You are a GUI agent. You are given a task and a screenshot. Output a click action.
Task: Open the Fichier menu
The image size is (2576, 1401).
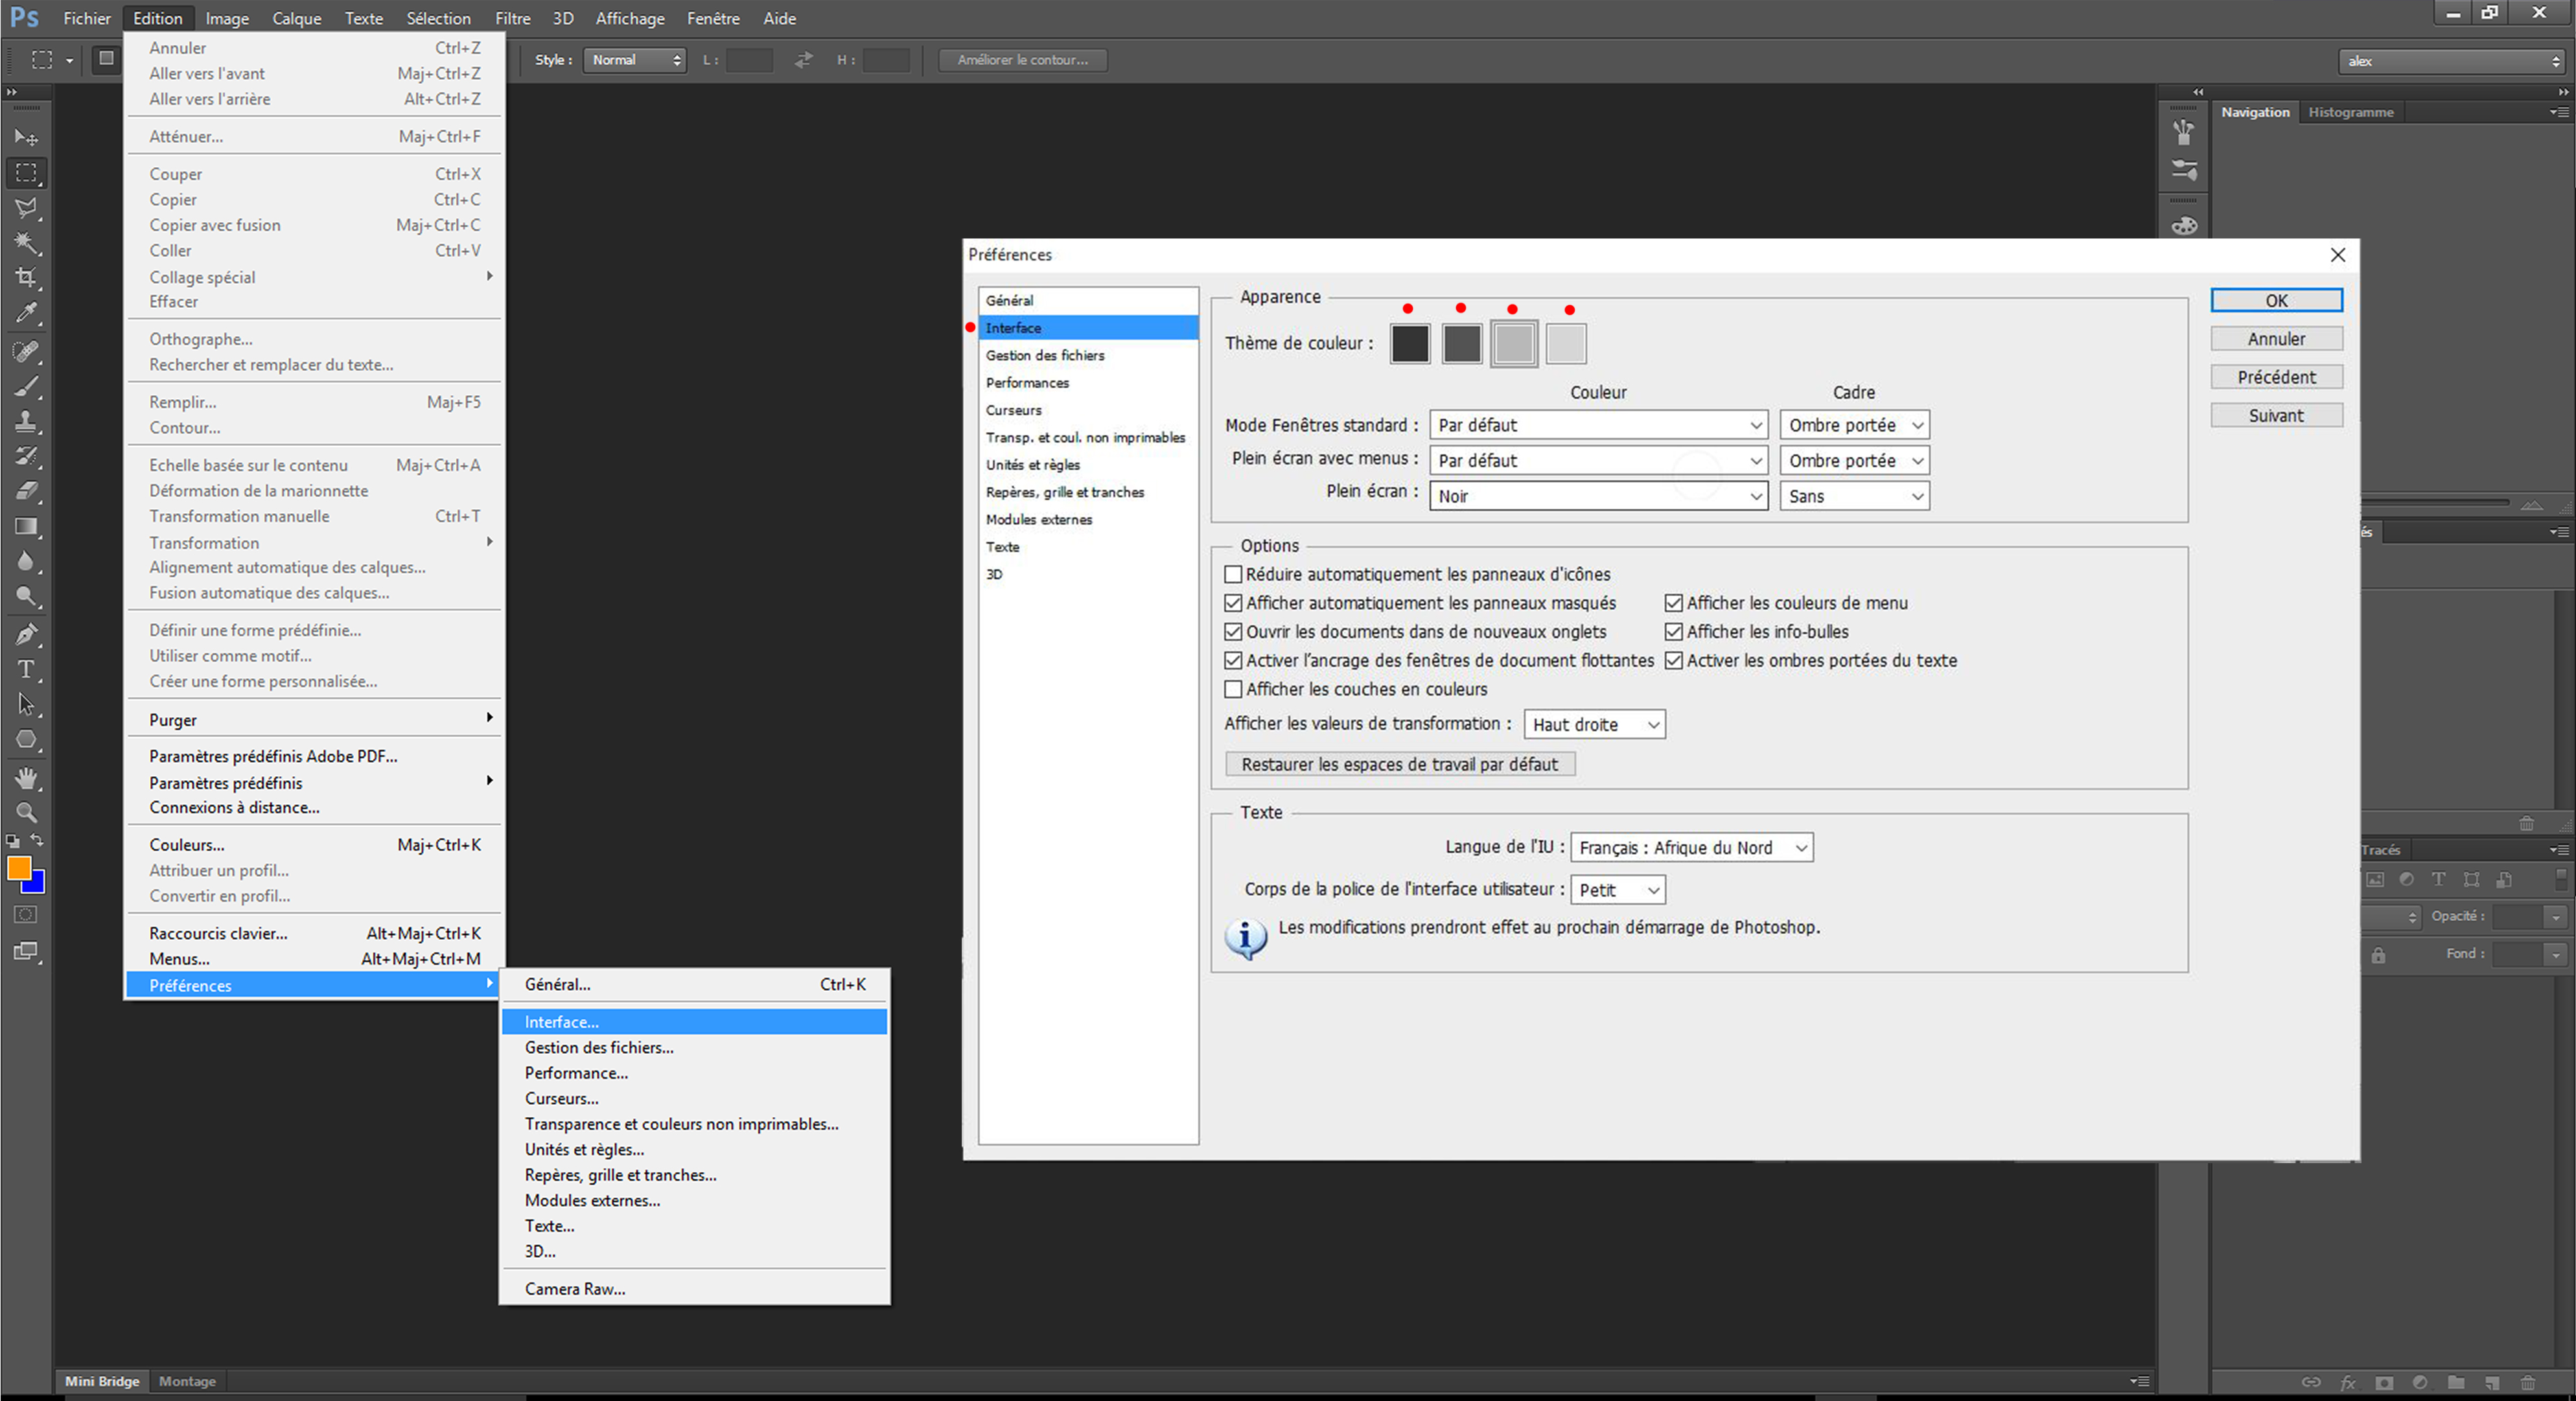click(87, 18)
